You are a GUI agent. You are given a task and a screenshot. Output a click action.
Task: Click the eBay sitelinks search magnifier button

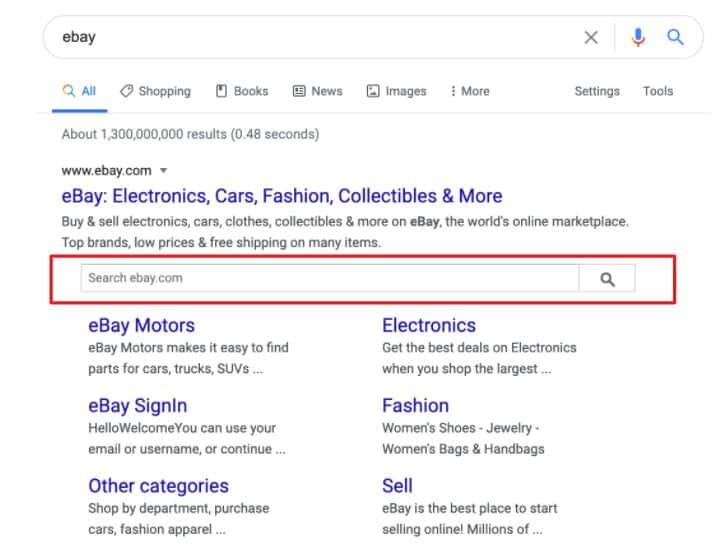click(x=607, y=278)
